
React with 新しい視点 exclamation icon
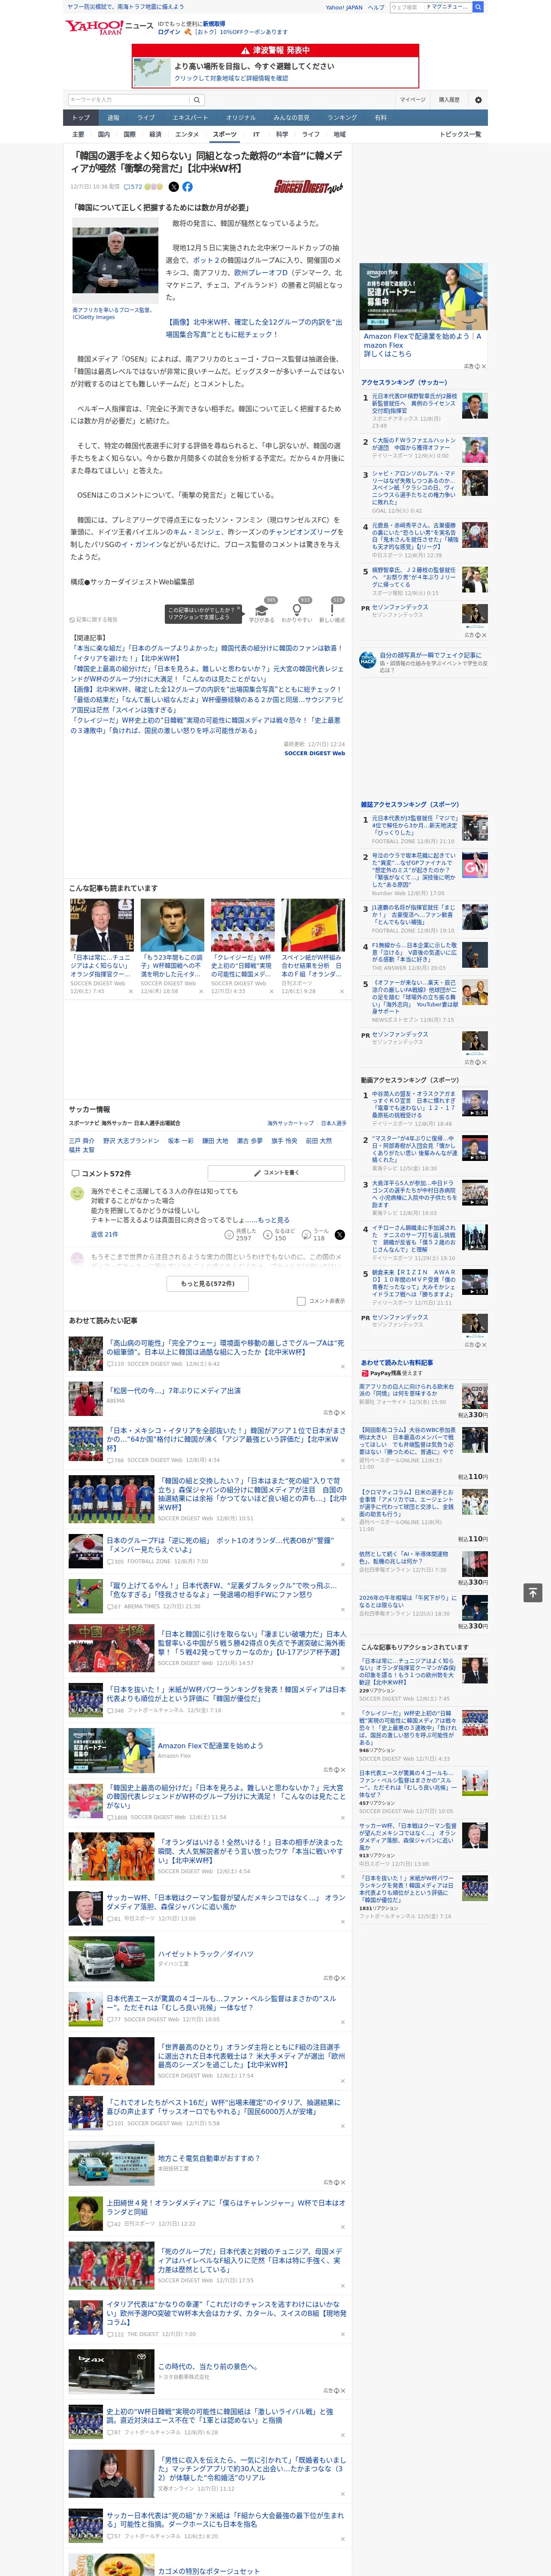[x=332, y=612]
